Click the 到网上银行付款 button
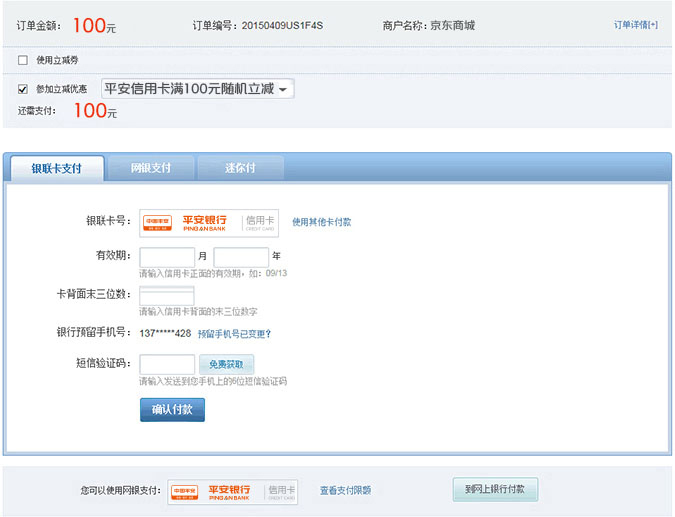The height and width of the screenshot is (517, 675). [495, 490]
